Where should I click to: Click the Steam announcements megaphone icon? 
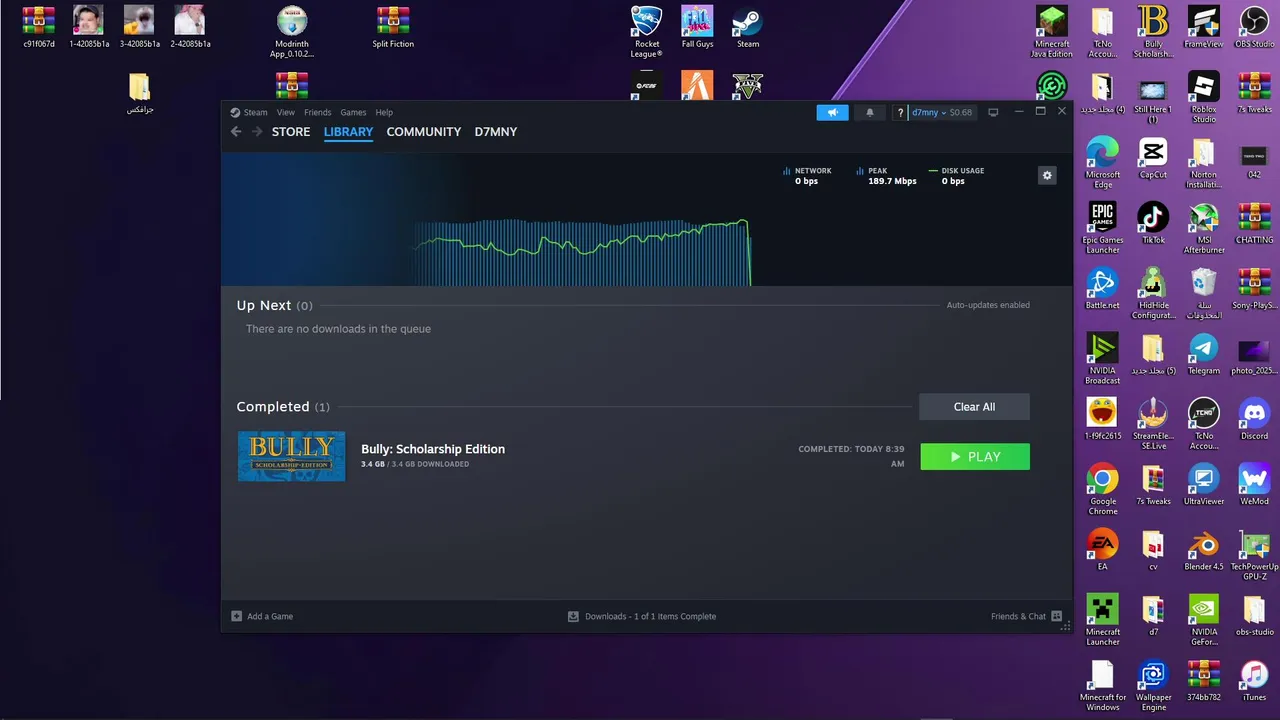[832, 112]
